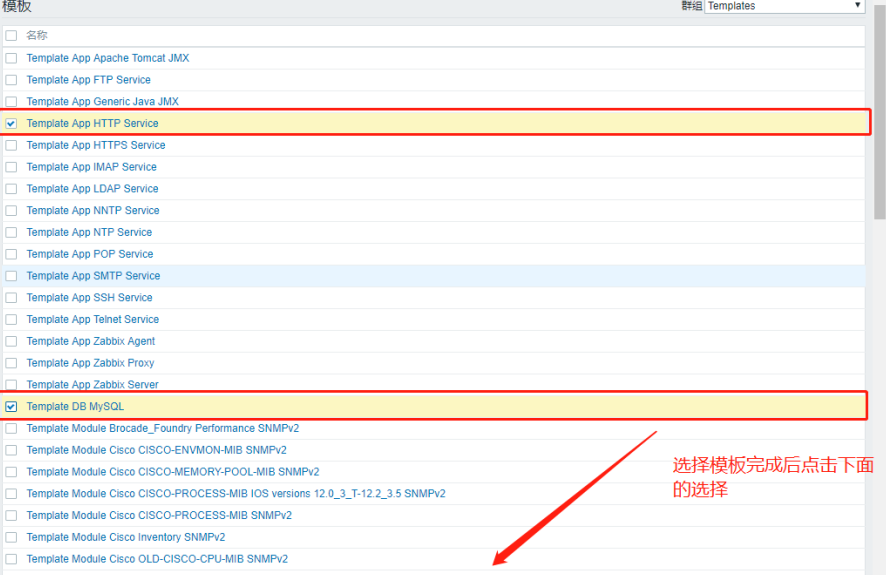Uncheck Template App HTTP Service checkbox
This screenshot has width=886, height=575.
(x=11, y=123)
